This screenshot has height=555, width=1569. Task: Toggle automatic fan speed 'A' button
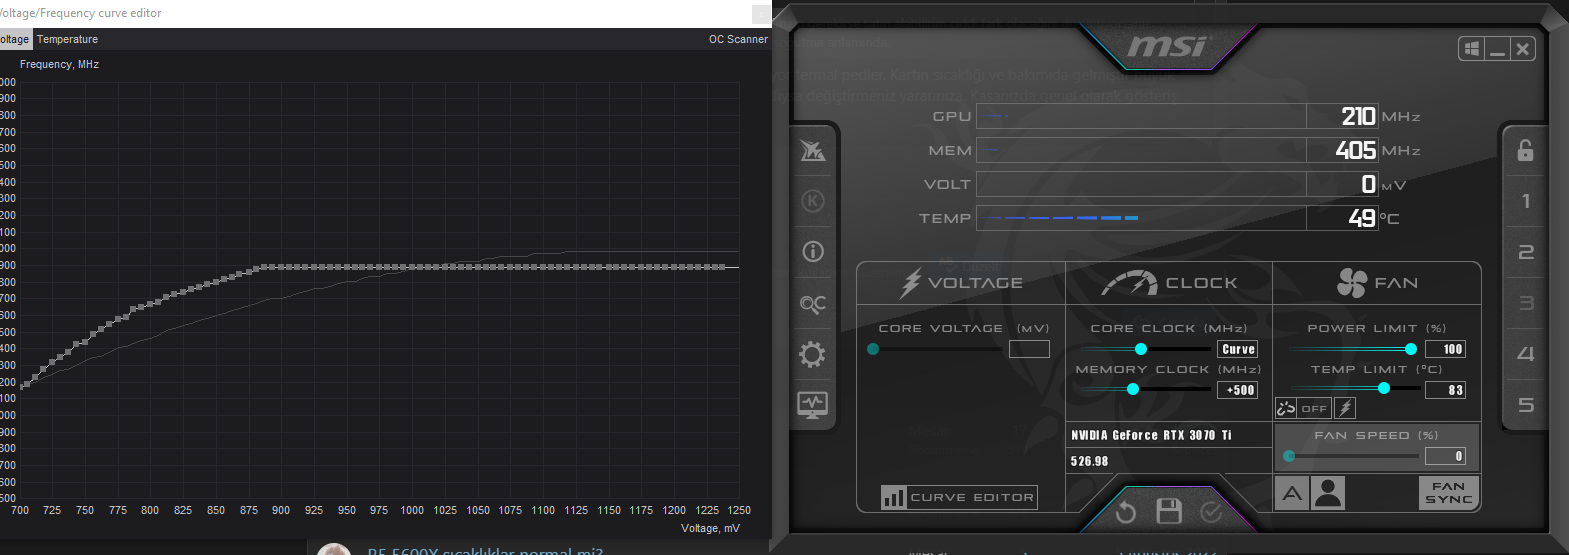1292,493
